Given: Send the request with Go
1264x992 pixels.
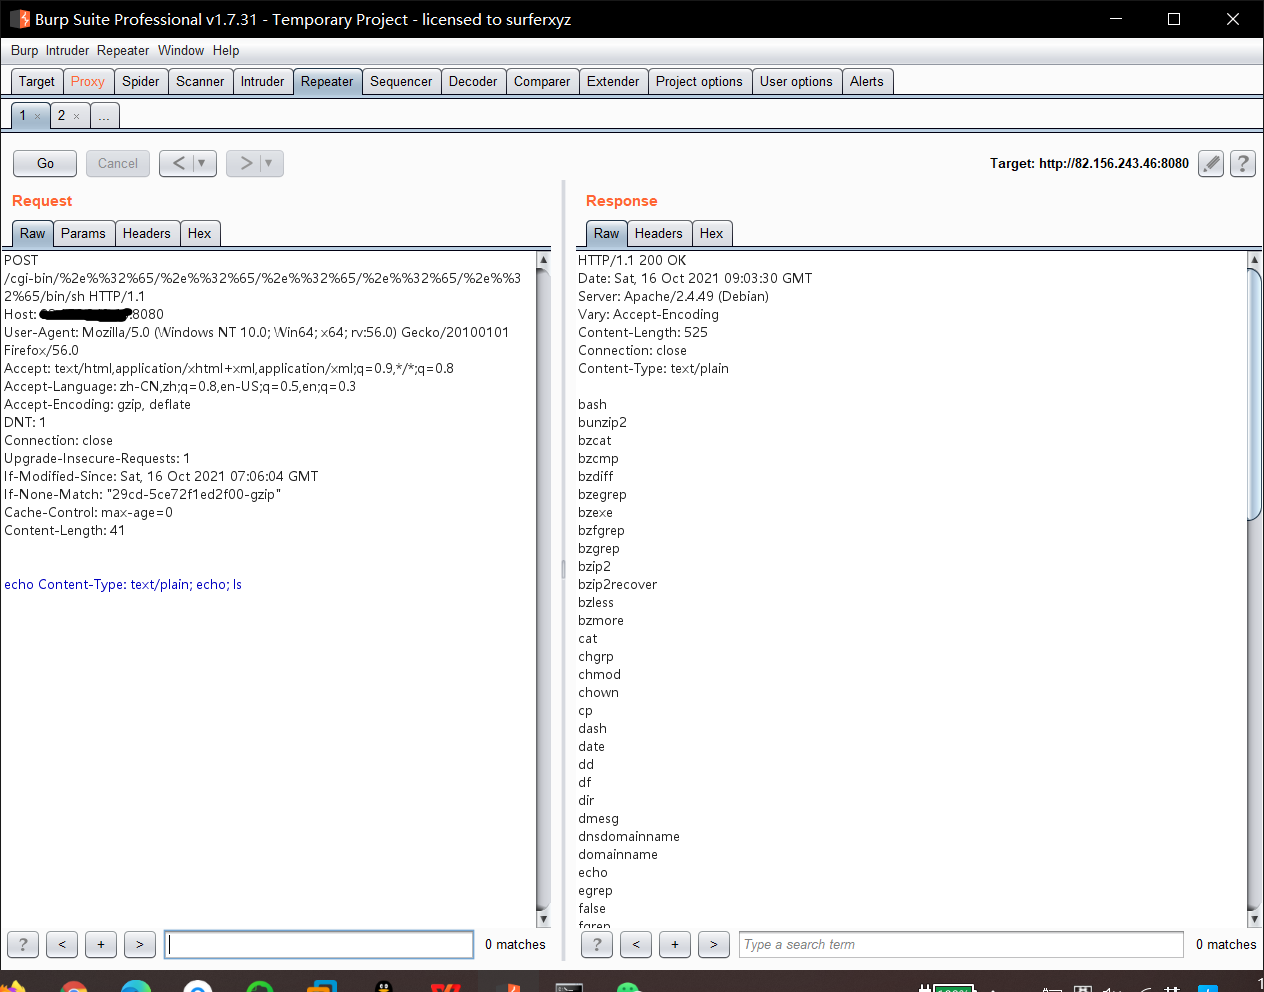Looking at the screenshot, I should click(x=45, y=163).
